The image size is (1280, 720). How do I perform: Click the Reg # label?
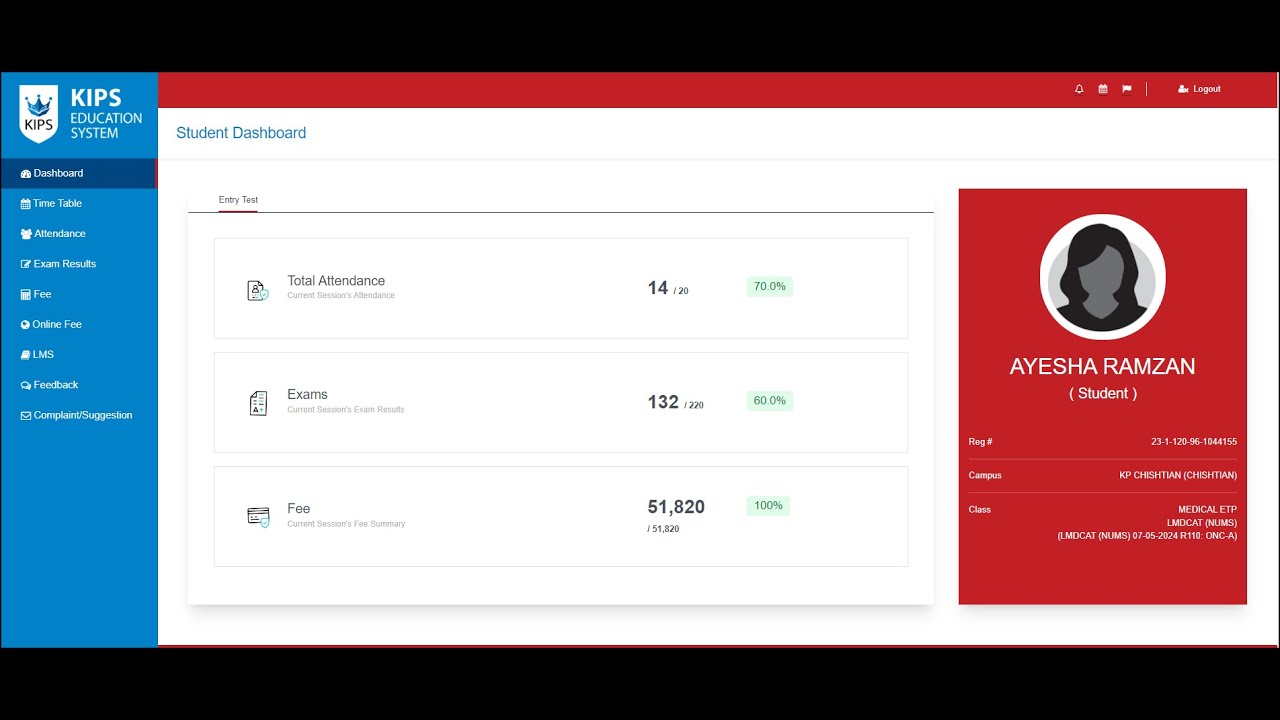[980, 442]
